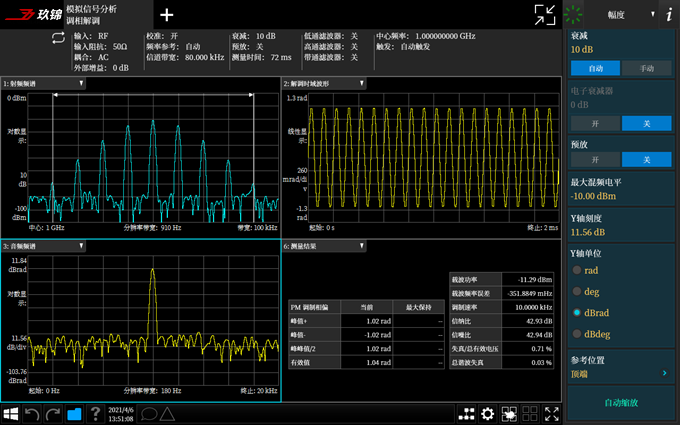Turn preamp 预放 关
680x425 pixels.
[647, 160]
